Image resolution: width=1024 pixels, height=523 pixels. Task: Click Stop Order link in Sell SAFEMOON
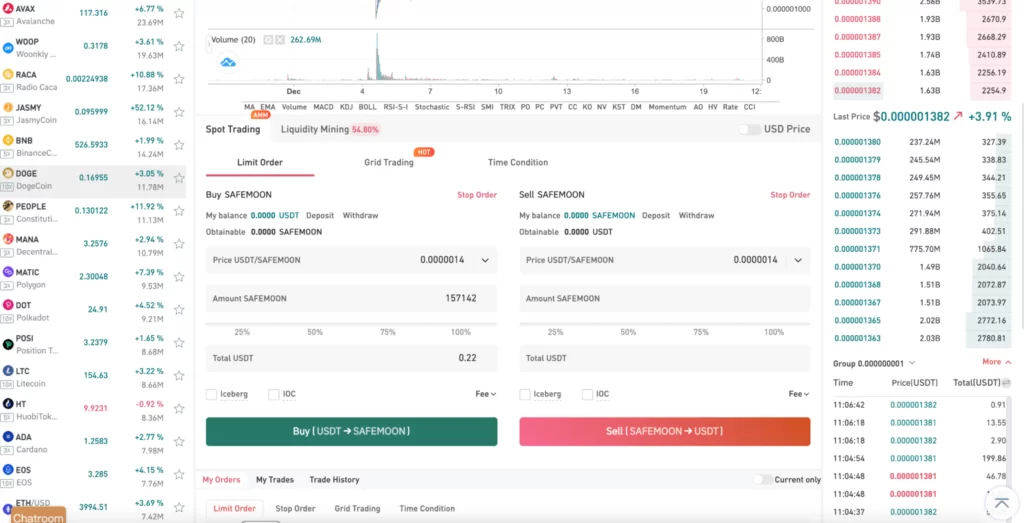pyautogui.click(x=790, y=195)
